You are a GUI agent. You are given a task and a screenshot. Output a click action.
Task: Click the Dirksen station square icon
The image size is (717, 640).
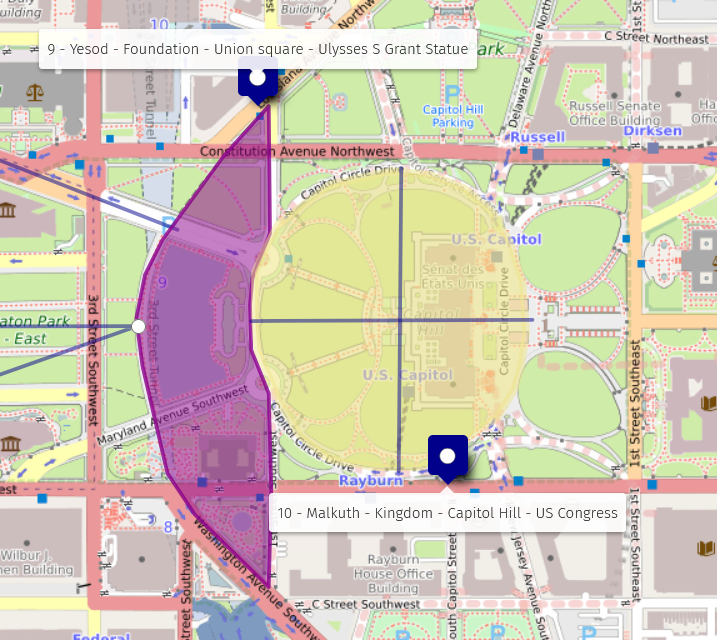click(x=653, y=148)
